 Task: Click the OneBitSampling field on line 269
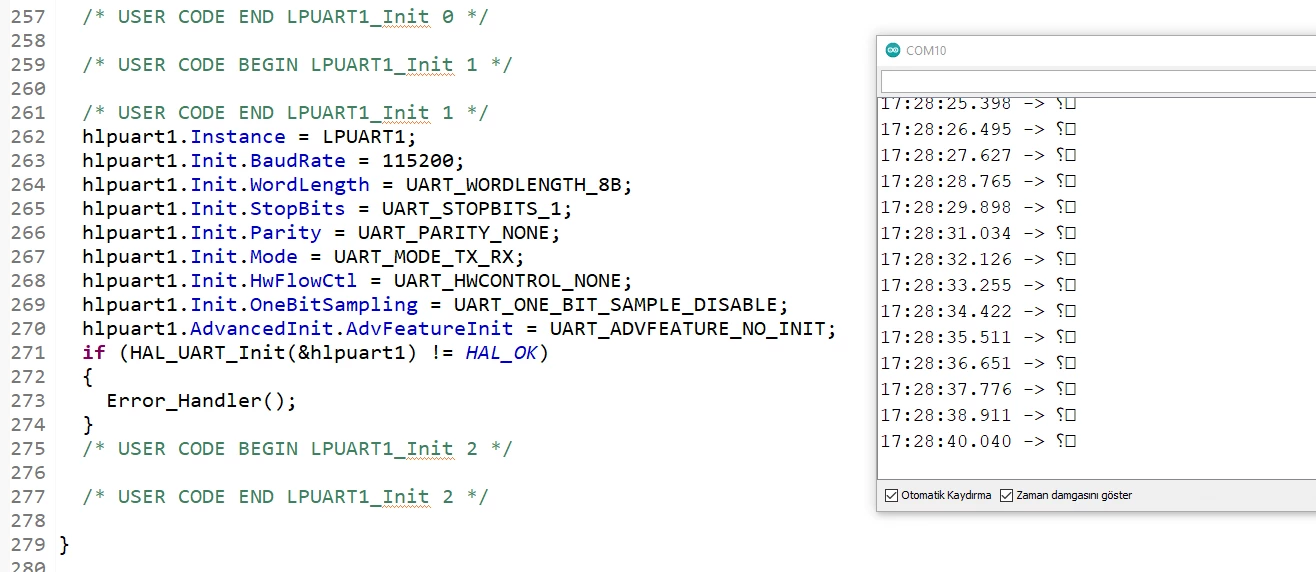pyautogui.click(x=333, y=305)
